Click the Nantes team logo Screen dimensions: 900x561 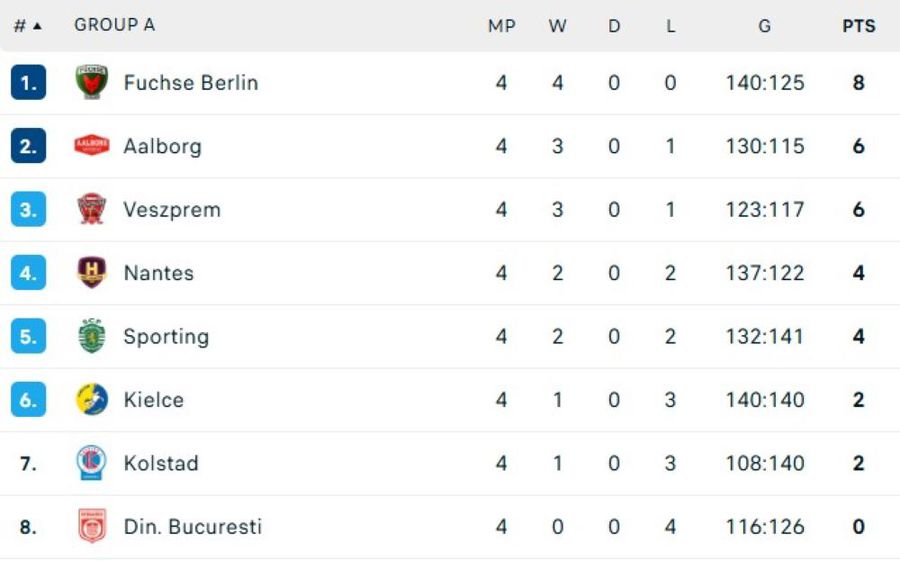coord(92,272)
